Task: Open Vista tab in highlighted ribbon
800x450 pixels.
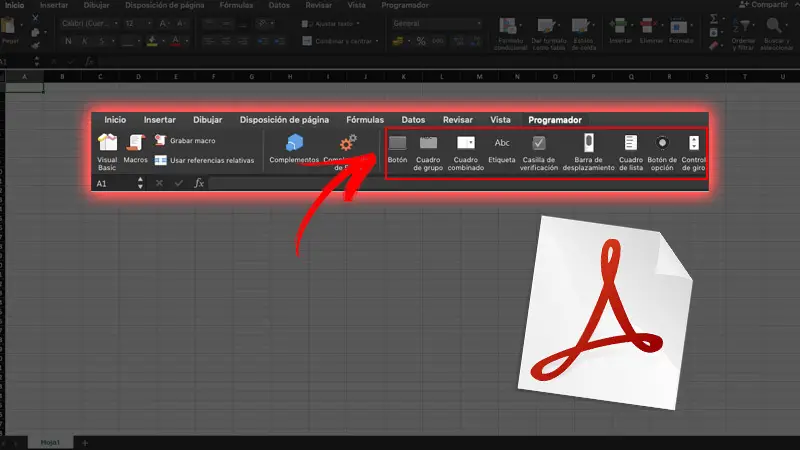Action: point(501,120)
